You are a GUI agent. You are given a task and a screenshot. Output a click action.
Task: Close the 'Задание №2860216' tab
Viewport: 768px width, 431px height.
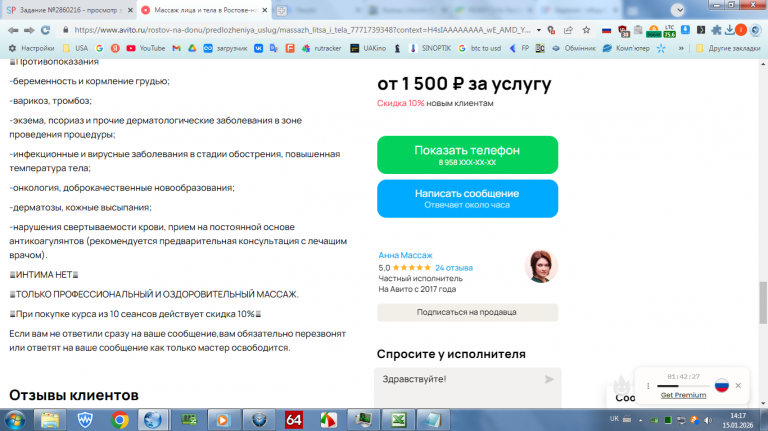[130, 10]
